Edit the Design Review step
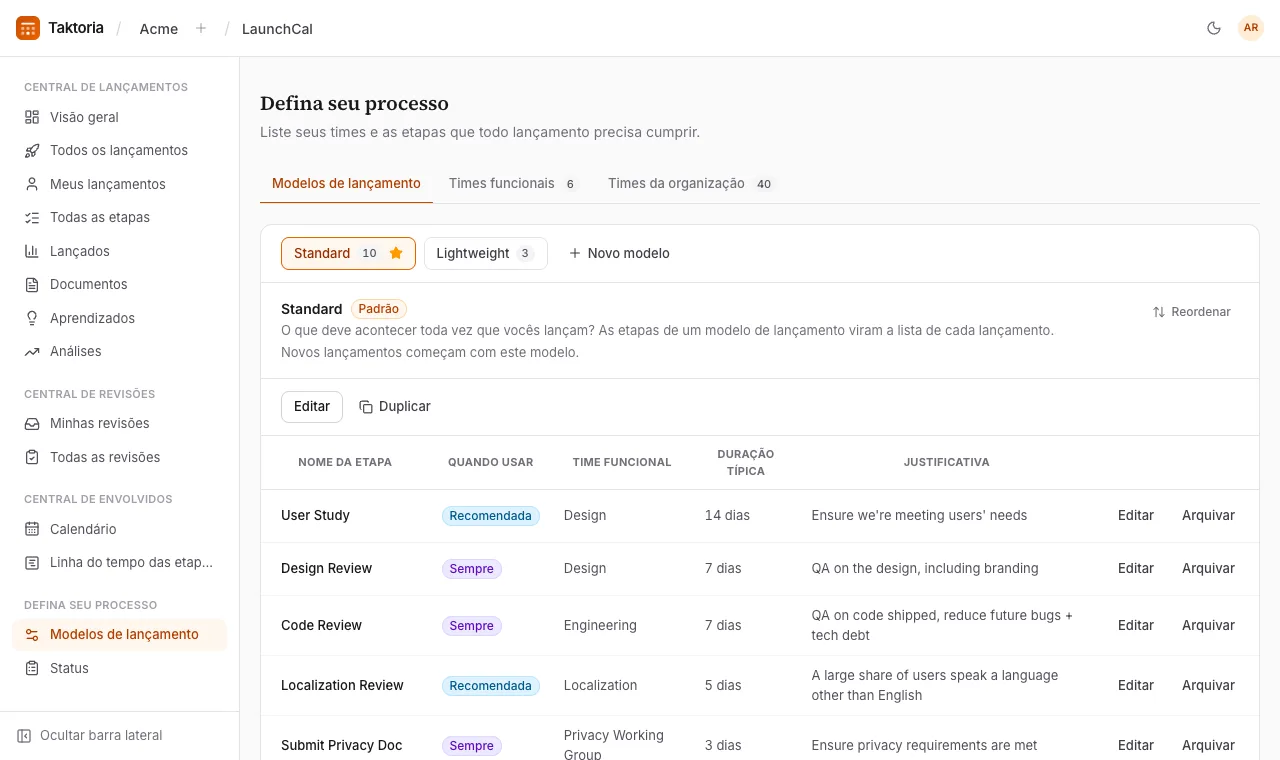The height and width of the screenshot is (760, 1280). tap(1136, 568)
